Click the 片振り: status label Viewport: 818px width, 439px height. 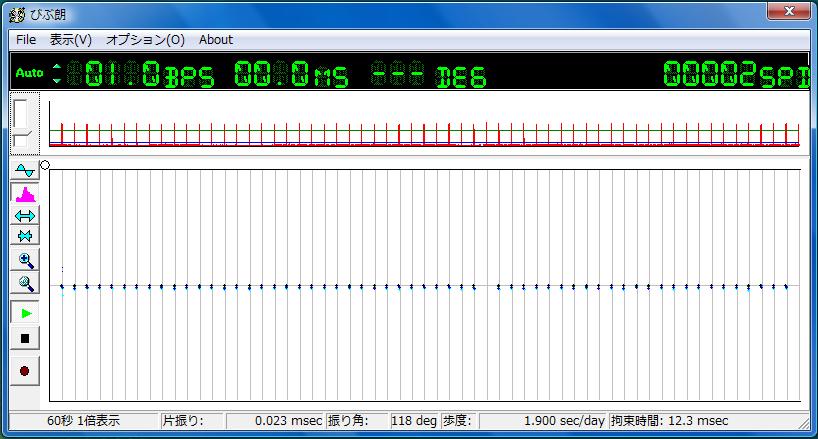[x=183, y=421]
